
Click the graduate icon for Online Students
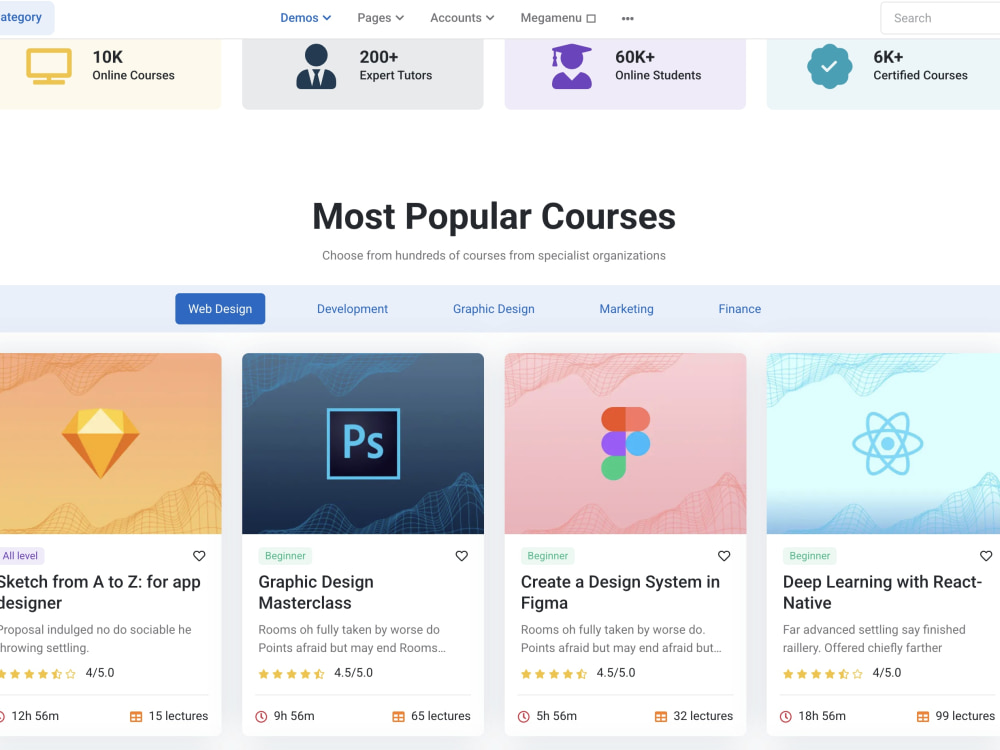pyautogui.click(x=571, y=66)
